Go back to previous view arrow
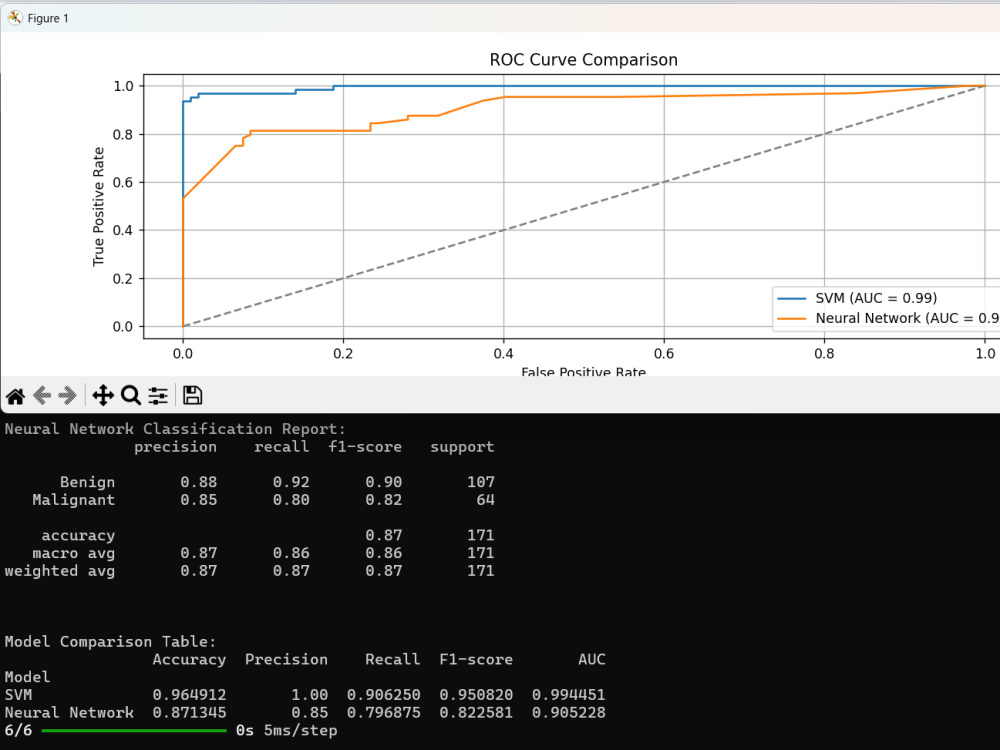Image resolution: width=1000 pixels, height=750 pixels. coord(41,396)
